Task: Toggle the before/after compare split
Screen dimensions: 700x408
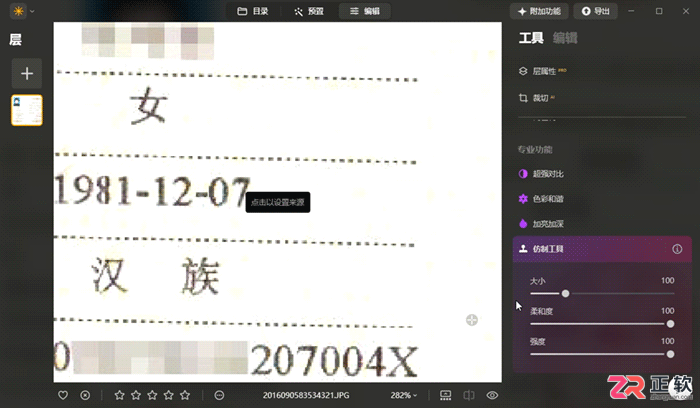Action: [x=469, y=395]
